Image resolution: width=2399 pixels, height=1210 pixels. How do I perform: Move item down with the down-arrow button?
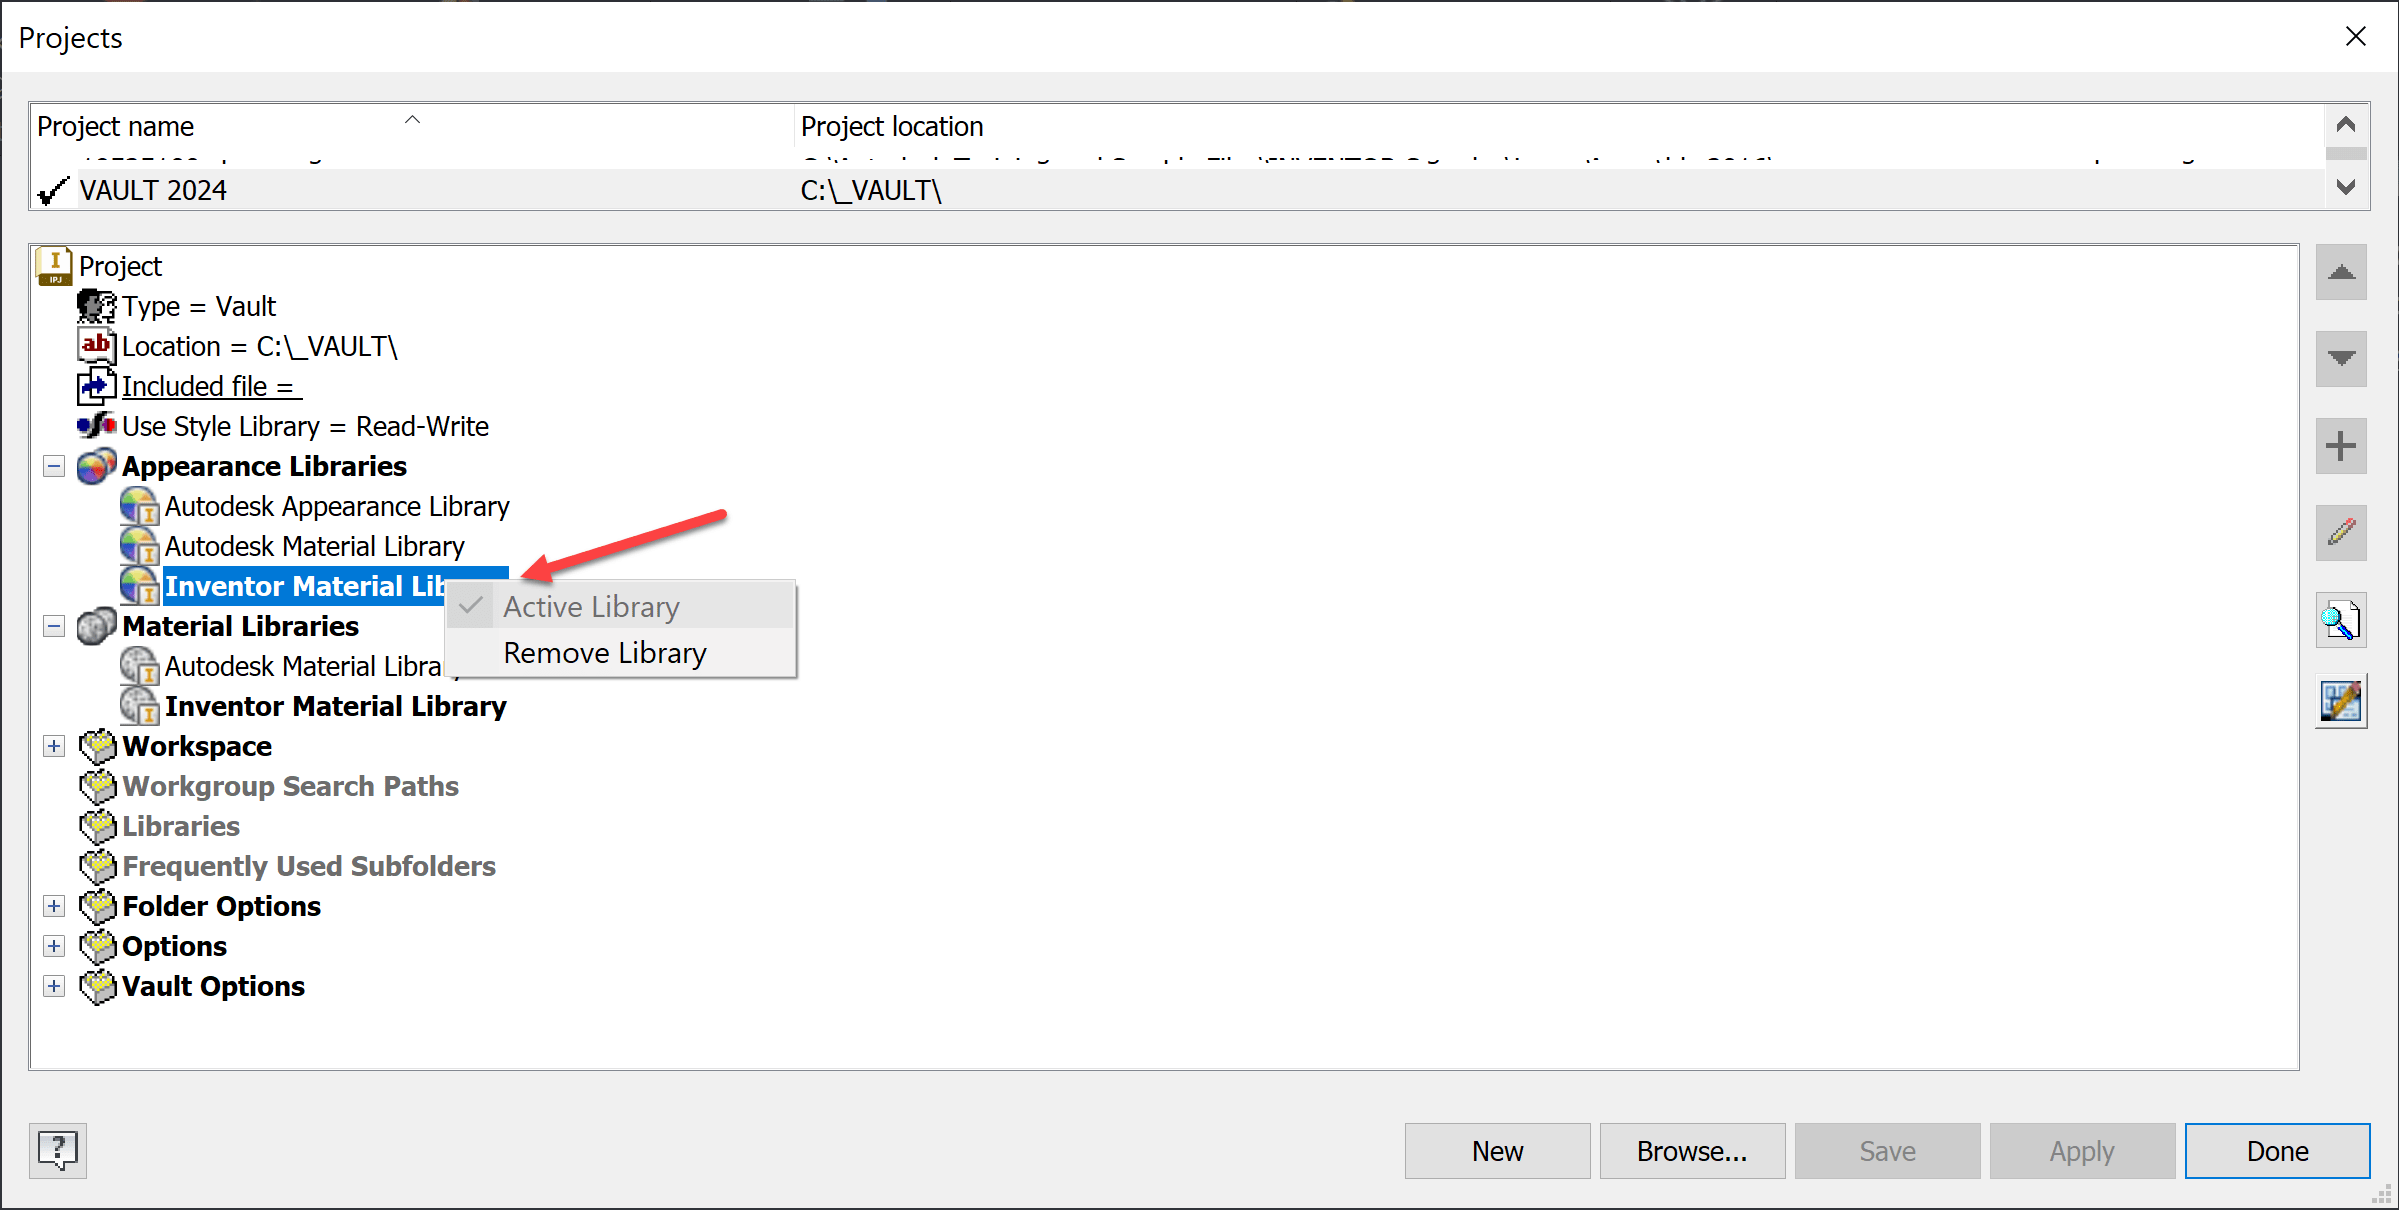2341,358
